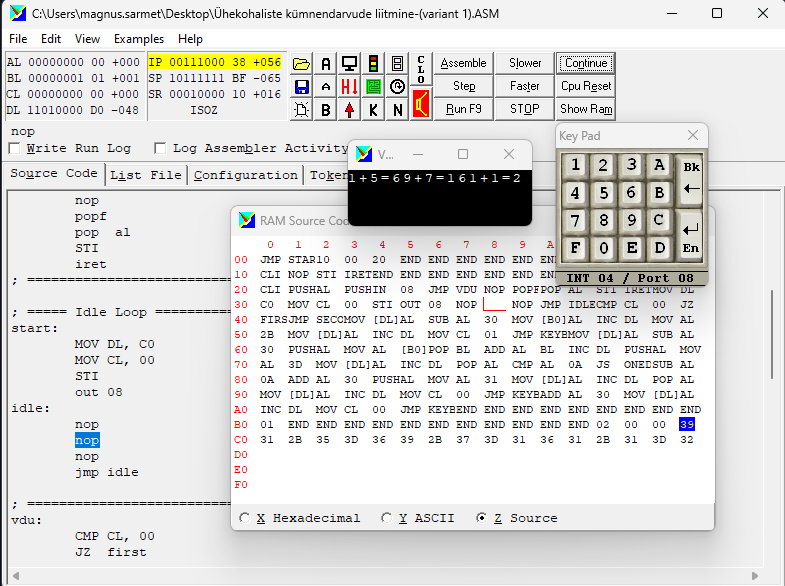Click the Slower button

525,63
